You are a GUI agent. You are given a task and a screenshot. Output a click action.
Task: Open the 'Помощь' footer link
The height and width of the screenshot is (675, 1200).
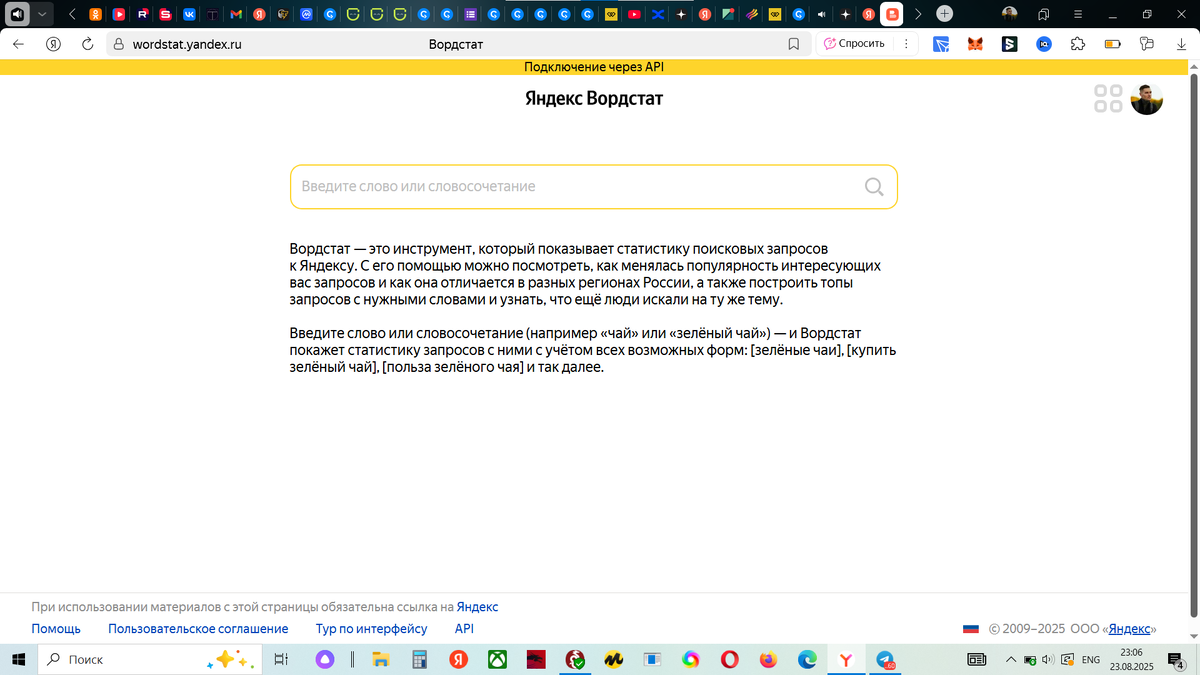(x=56, y=629)
